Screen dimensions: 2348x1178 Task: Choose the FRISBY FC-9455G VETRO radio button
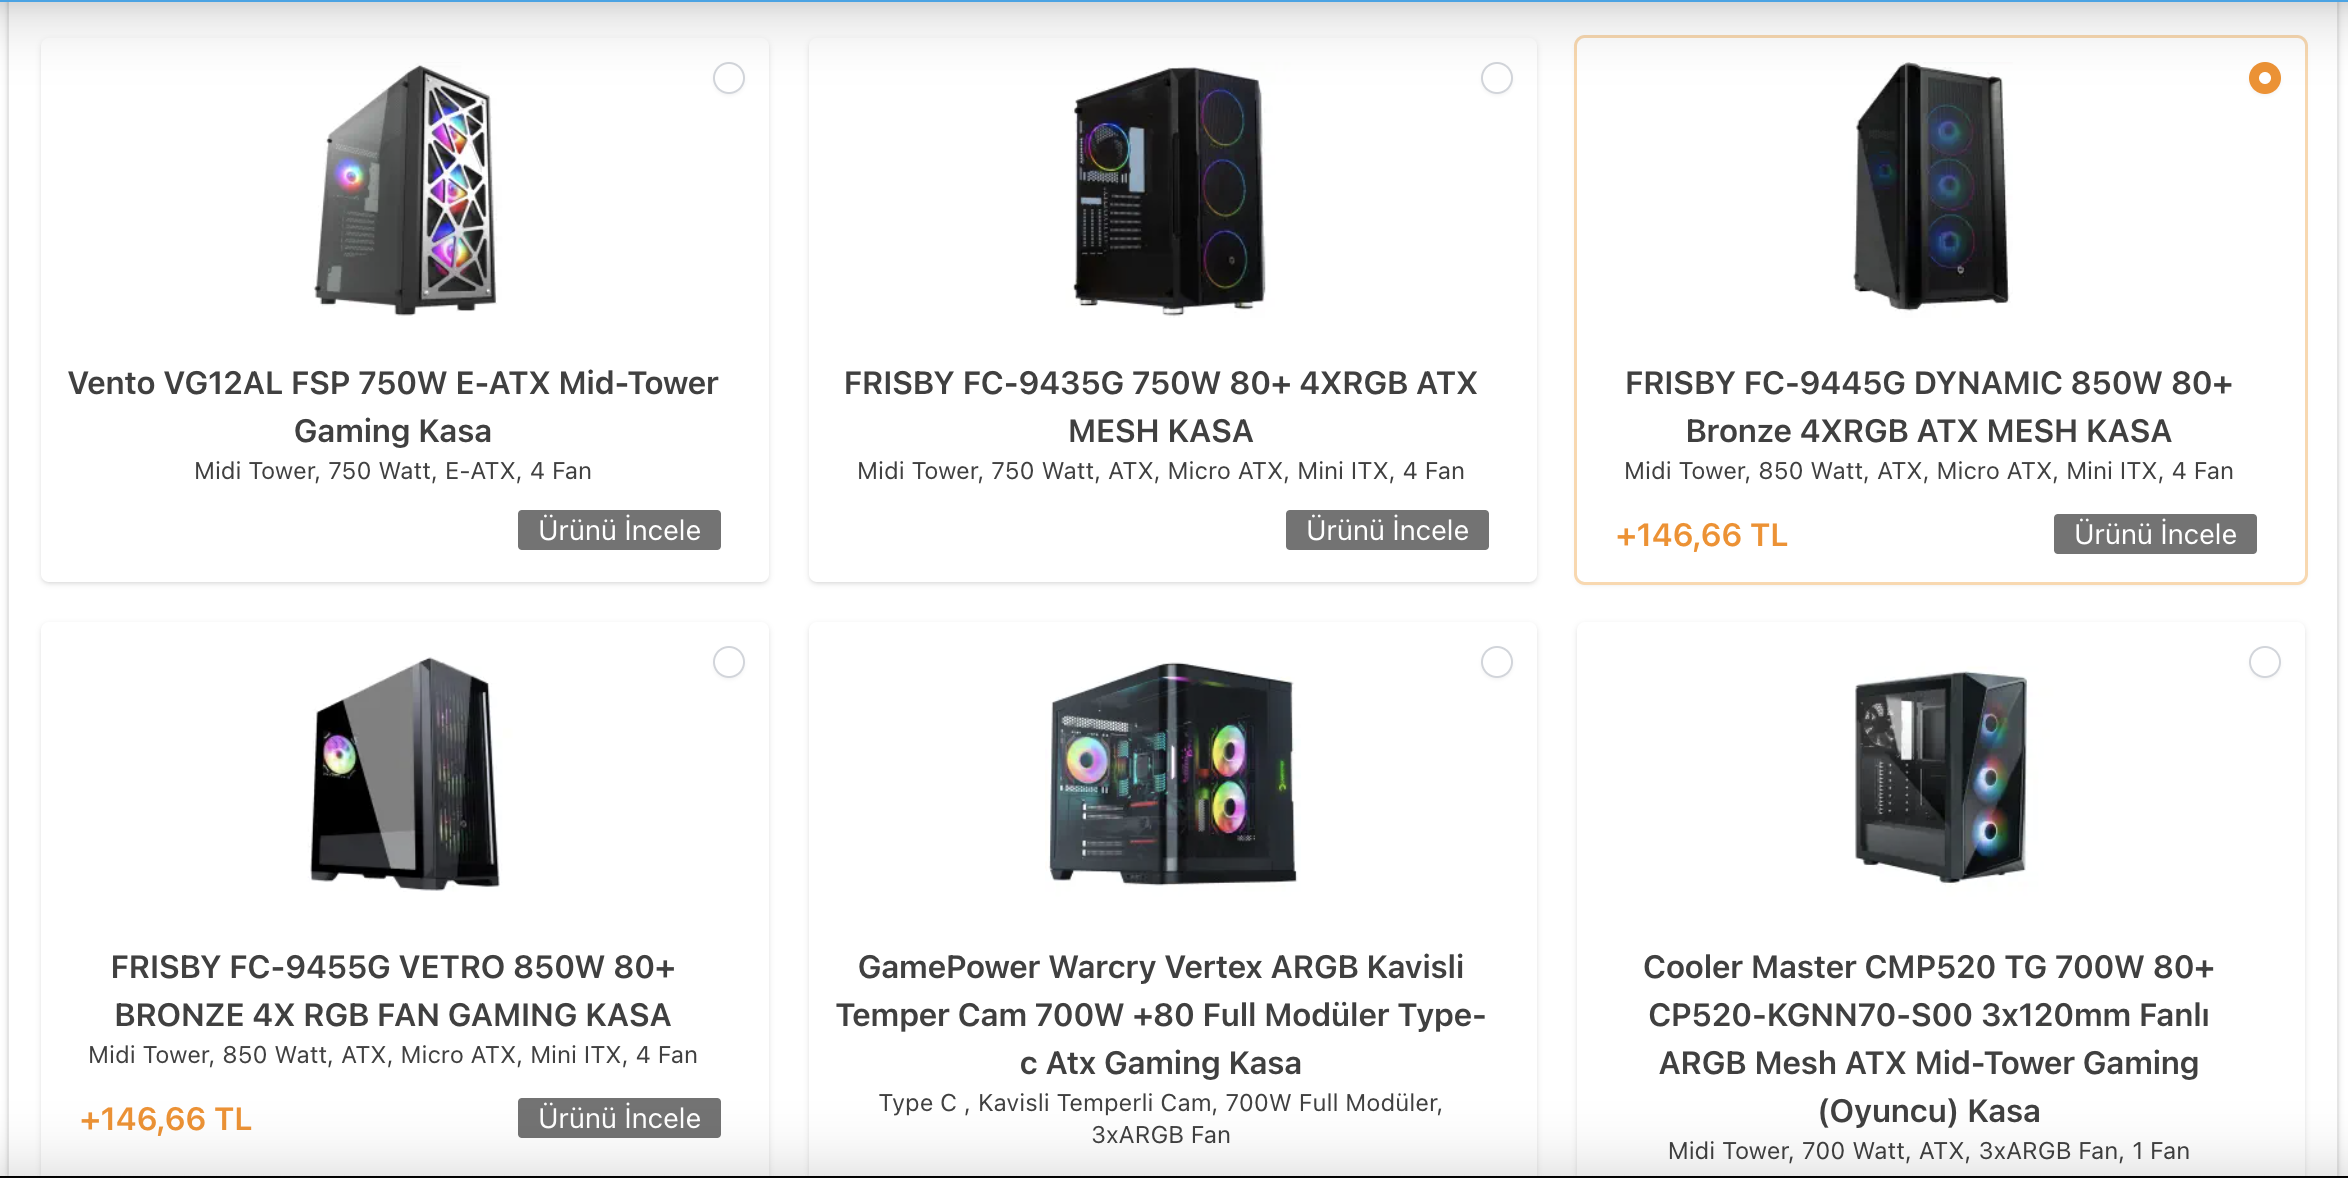(x=729, y=662)
